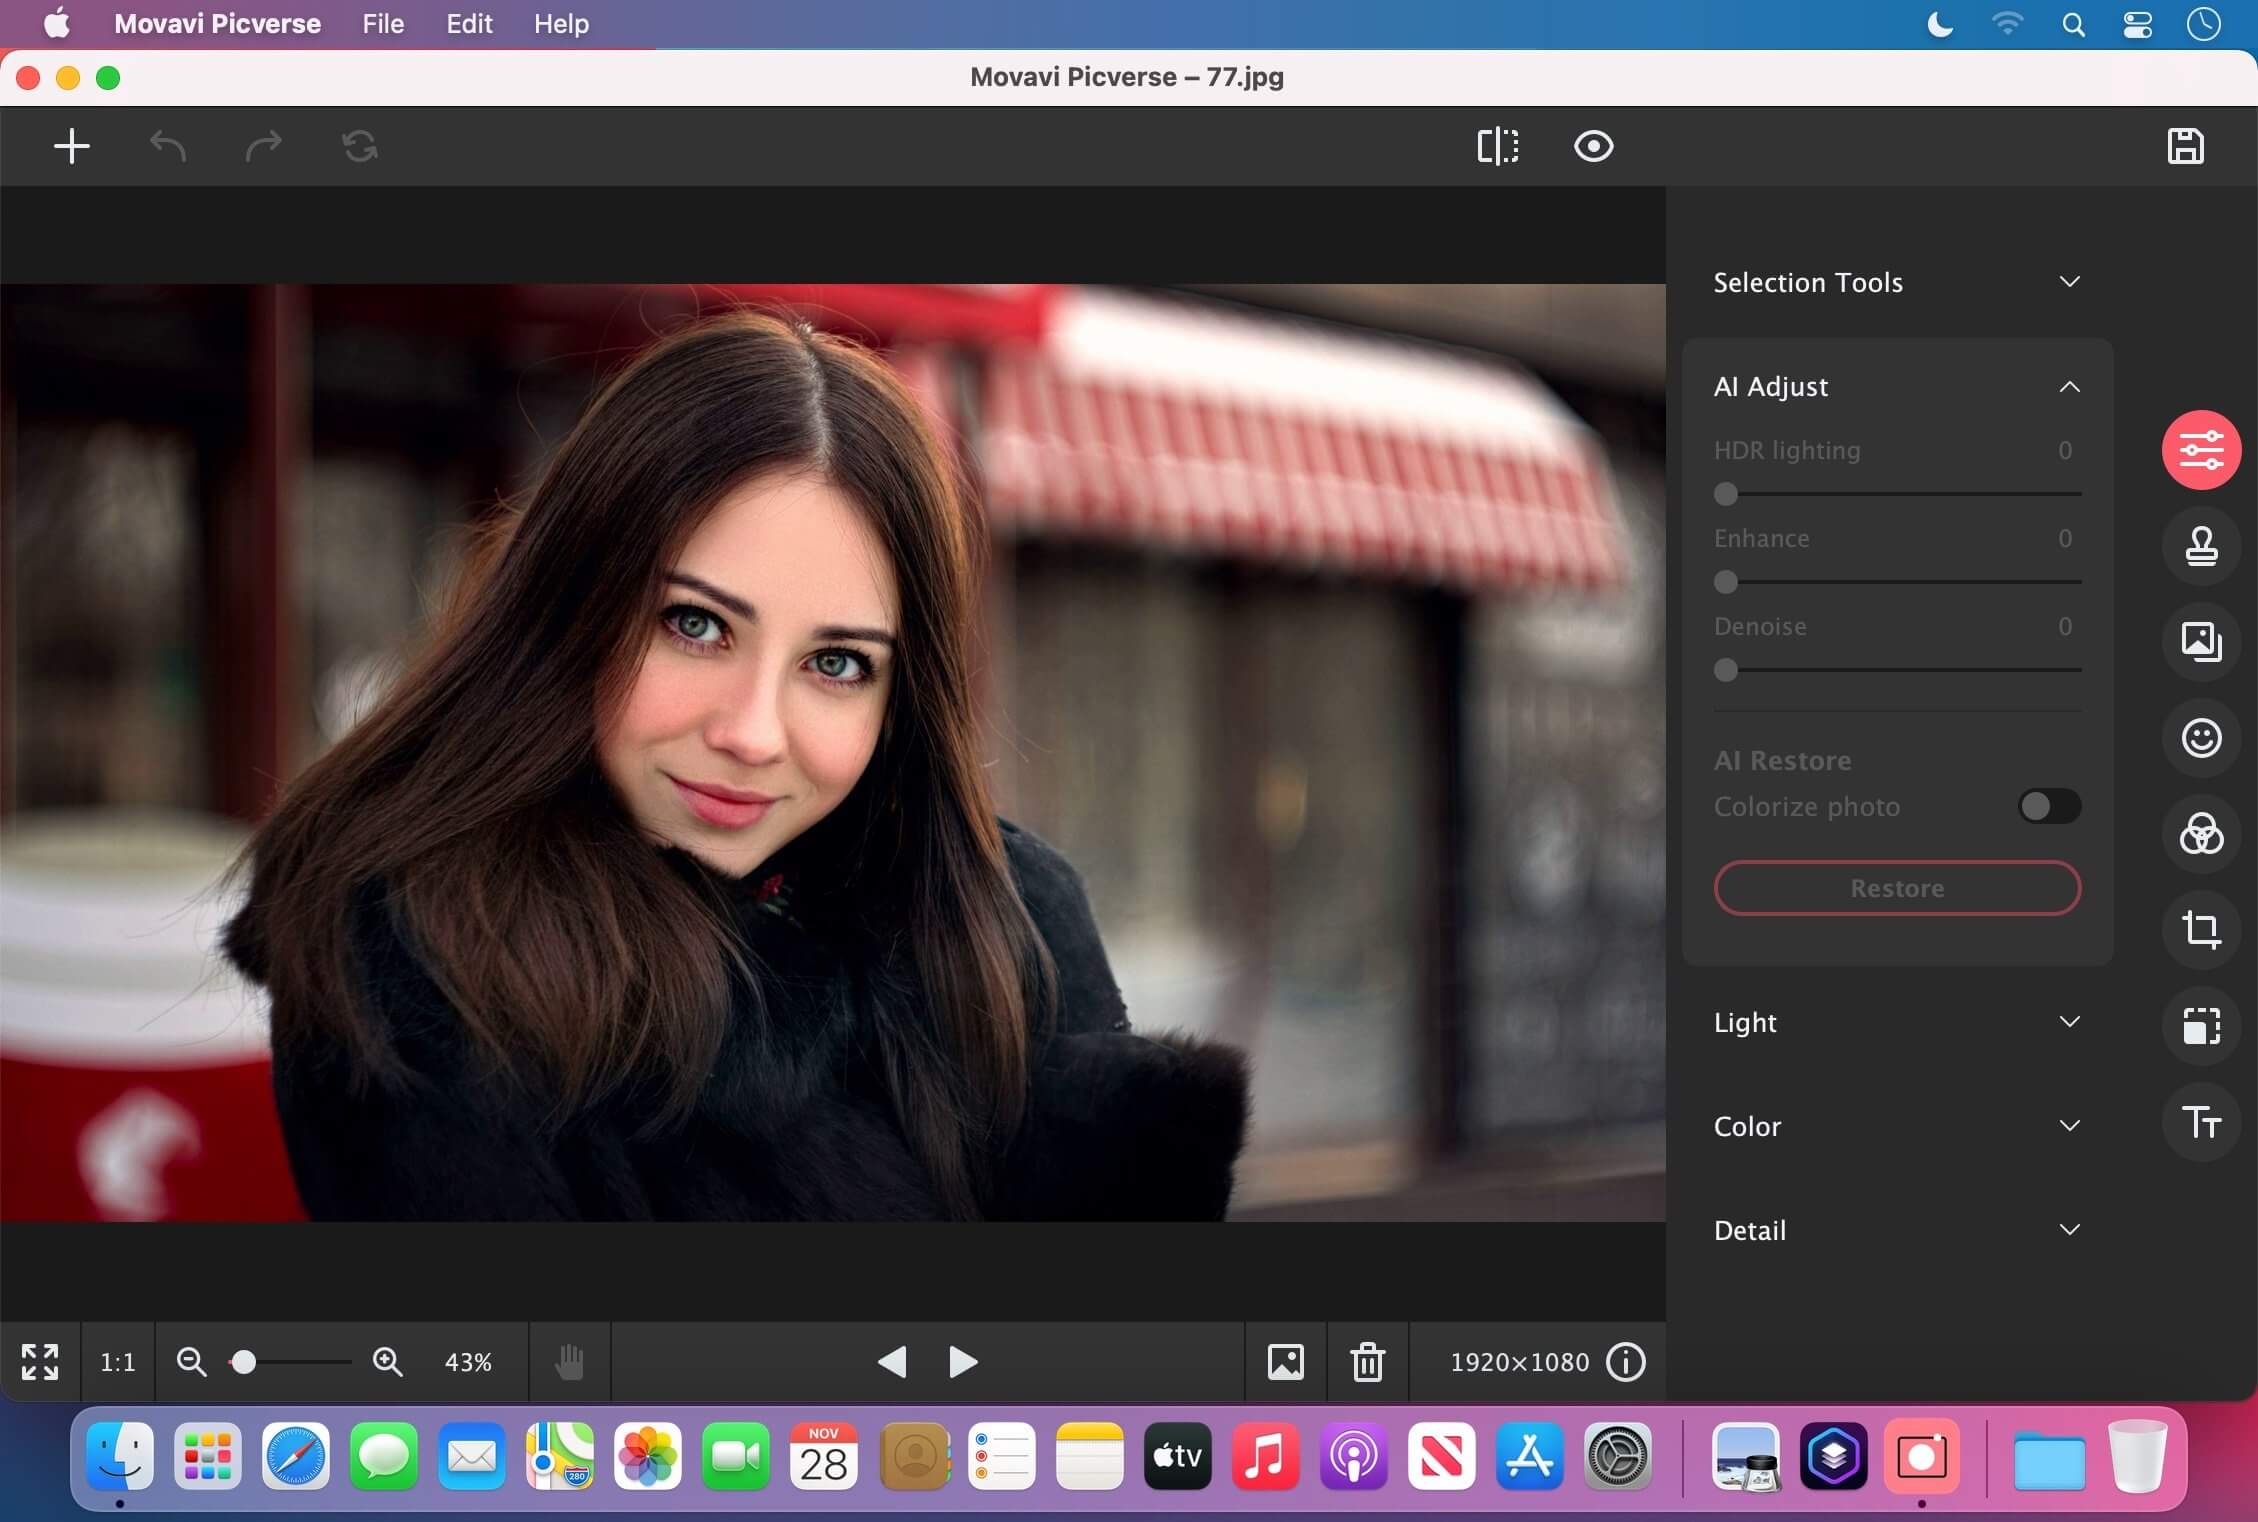
Task: Open the File menu
Action: click(x=382, y=24)
